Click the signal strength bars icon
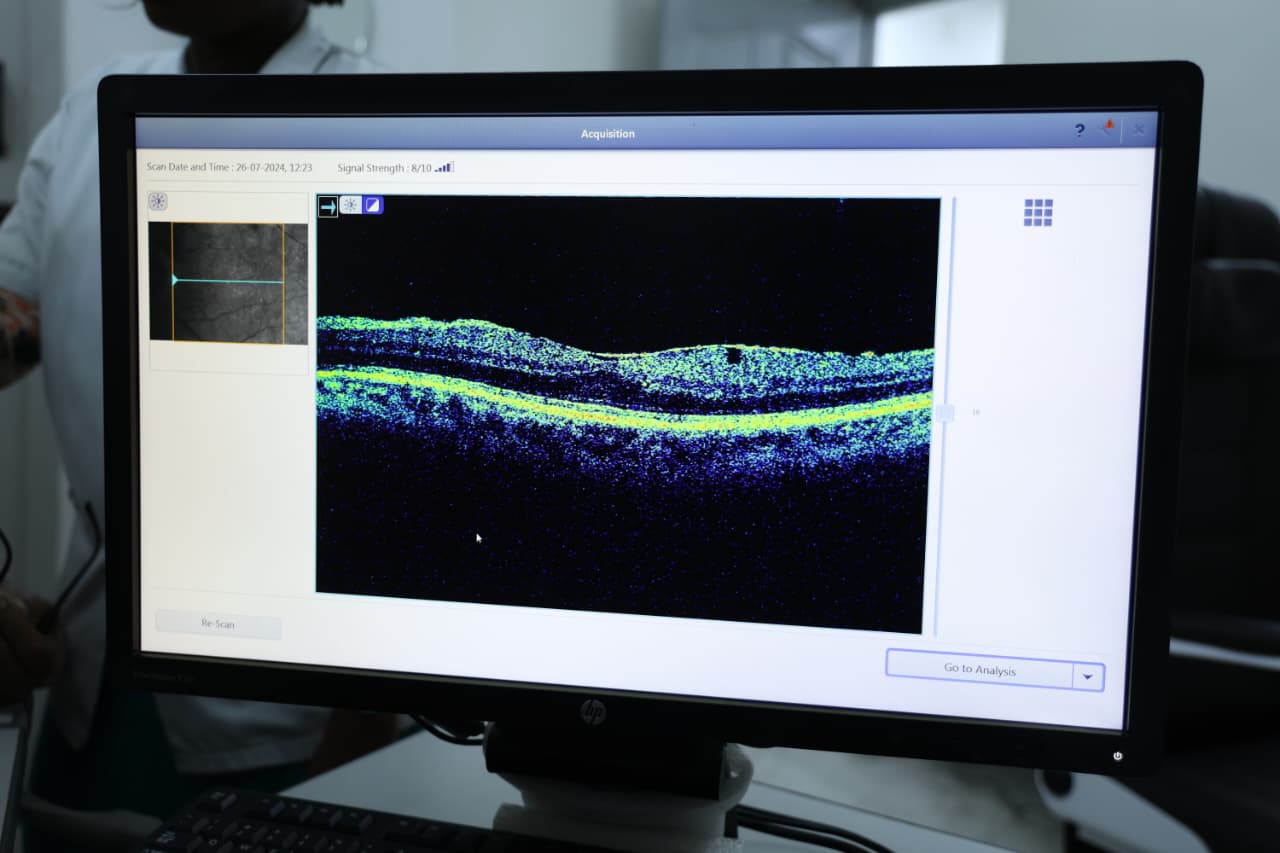This screenshot has height=853, width=1280. click(x=444, y=168)
